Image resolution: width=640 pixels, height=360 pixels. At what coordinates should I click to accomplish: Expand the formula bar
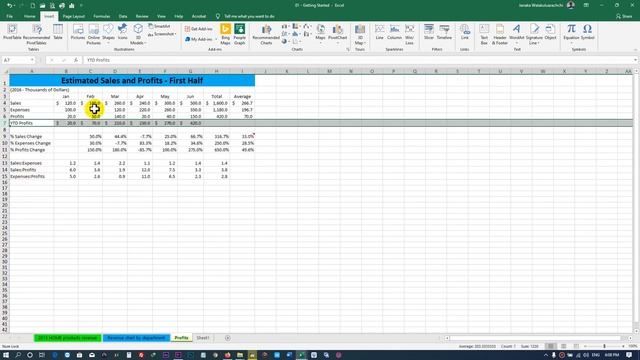click(636, 60)
